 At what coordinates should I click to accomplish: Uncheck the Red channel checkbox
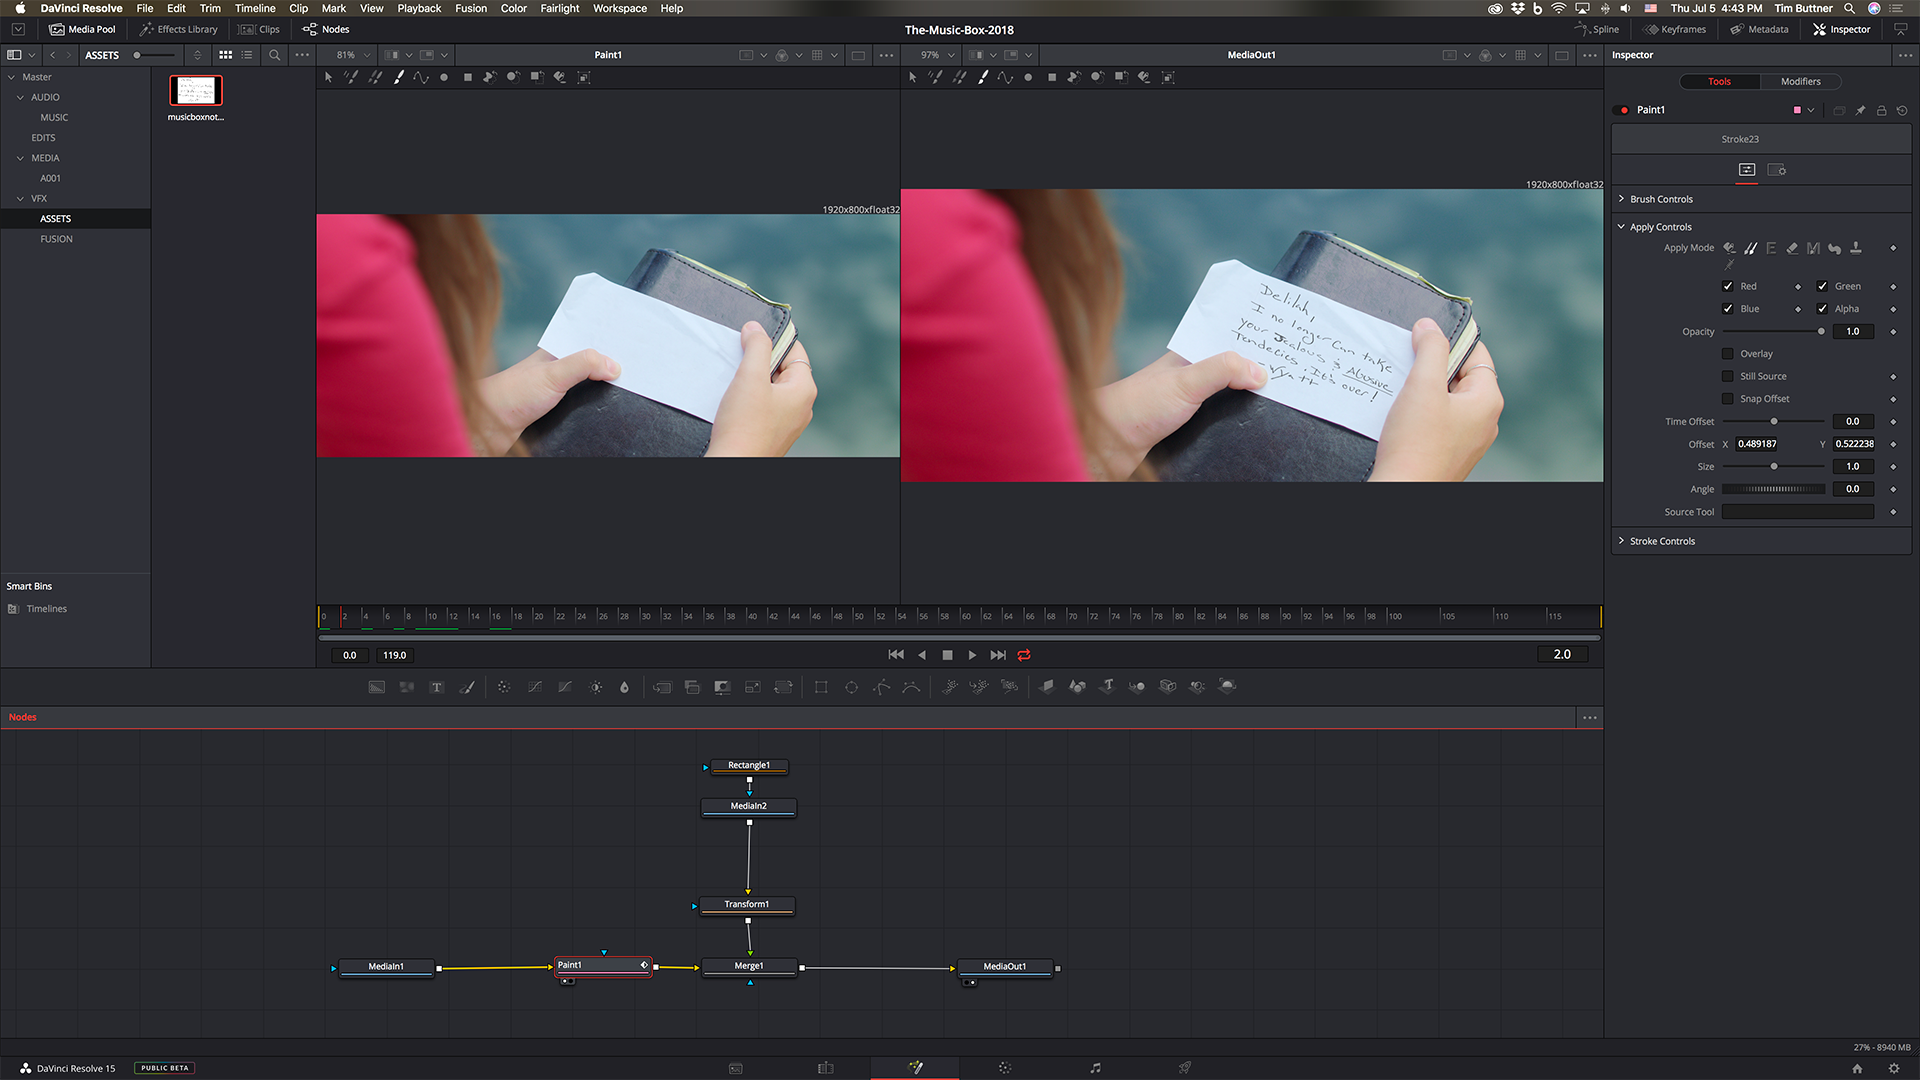tap(1727, 286)
